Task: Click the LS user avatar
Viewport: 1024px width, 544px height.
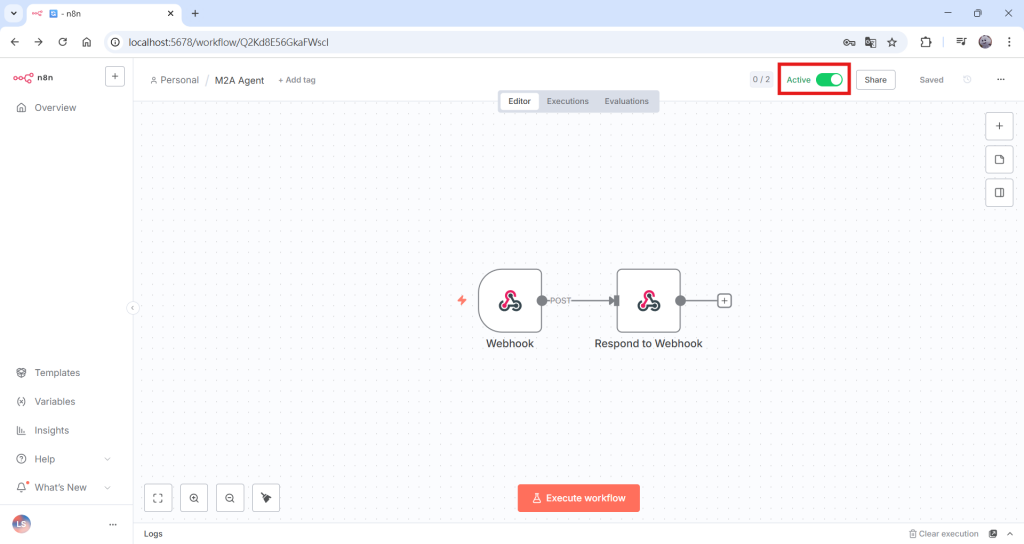Action: [x=22, y=524]
